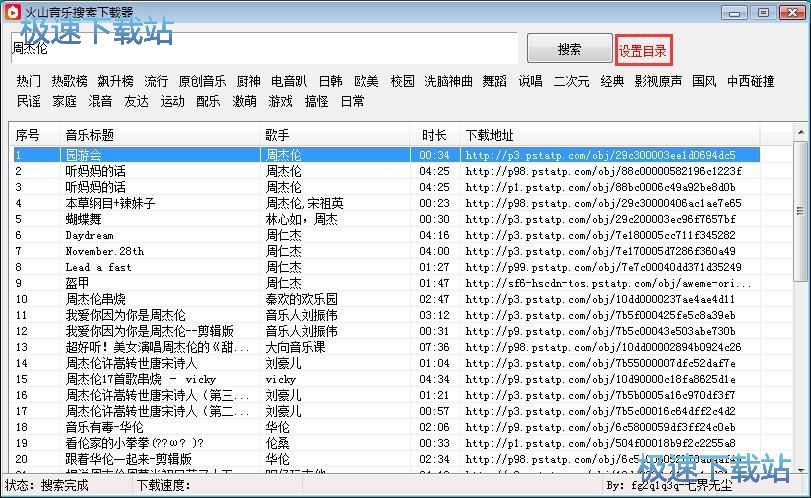Choose the 飙升榜 category
This screenshot has height=498, width=811.
[115, 81]
